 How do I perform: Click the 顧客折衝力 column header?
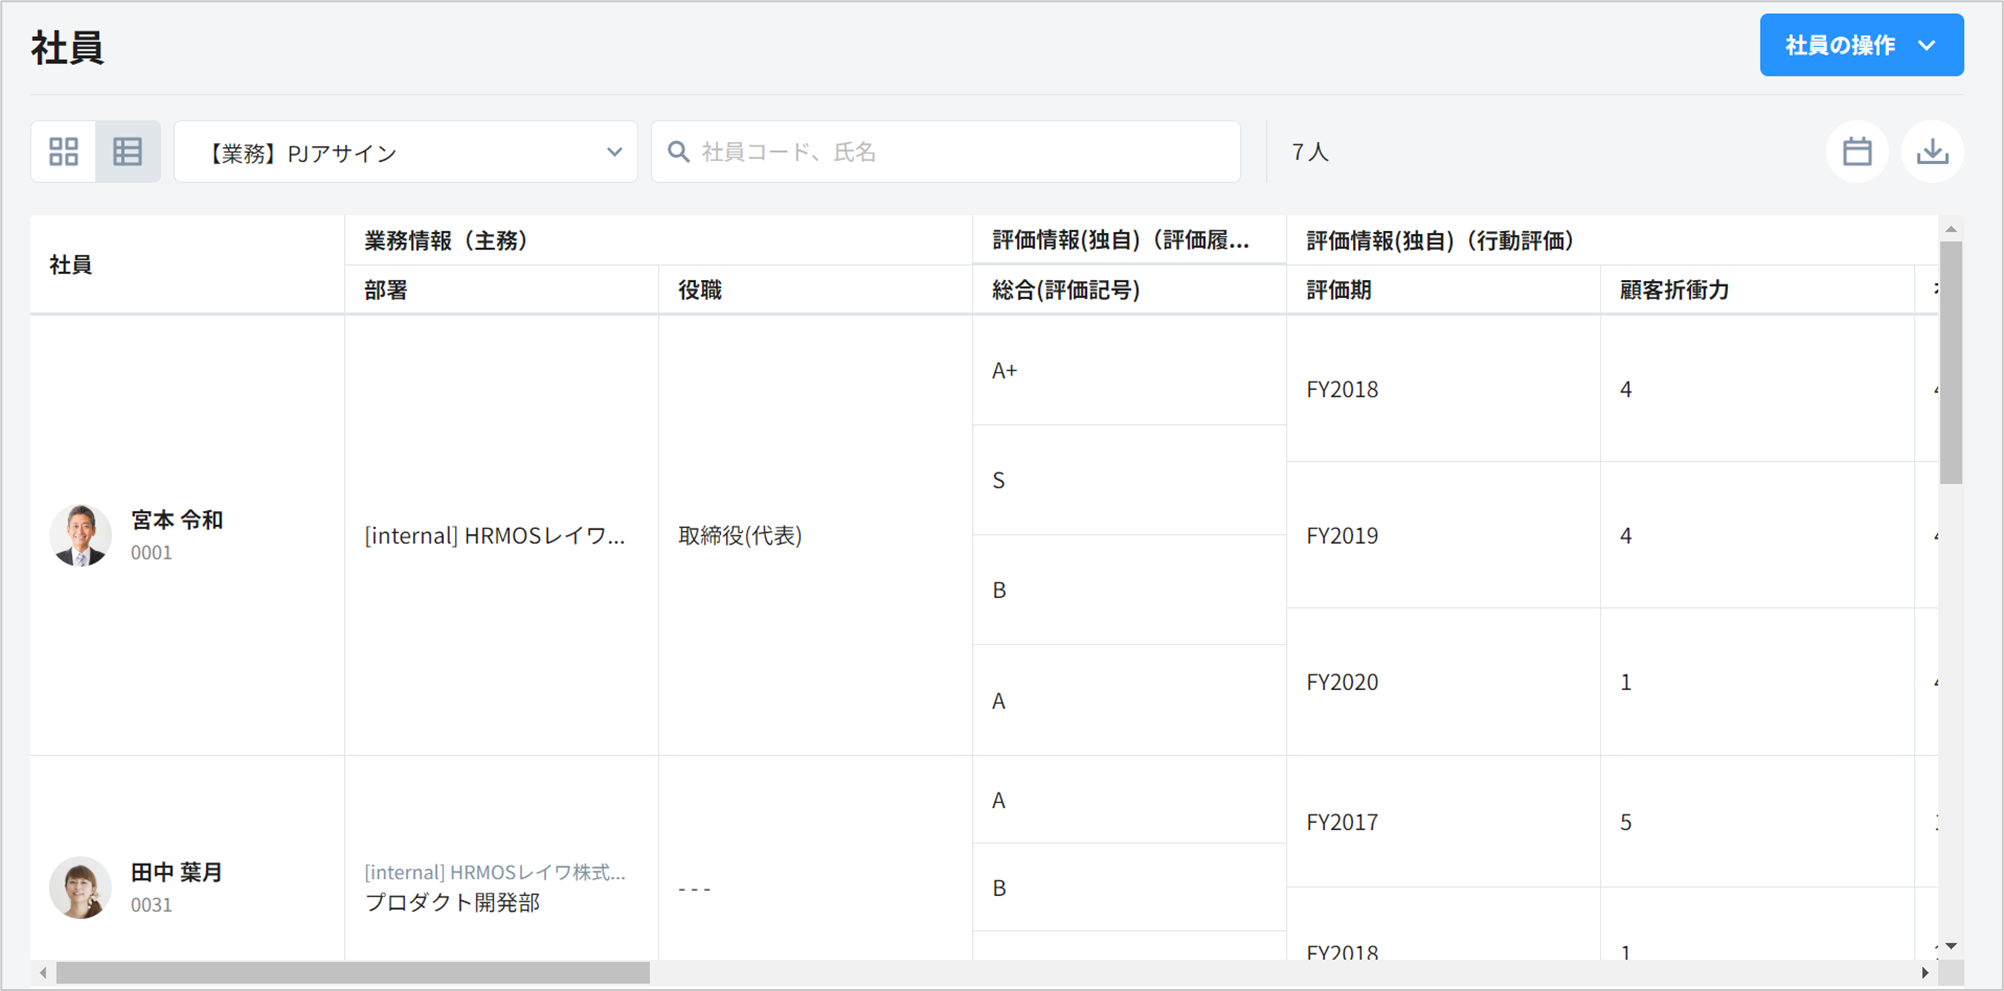pyautogui.click(x=1674, y=290)
